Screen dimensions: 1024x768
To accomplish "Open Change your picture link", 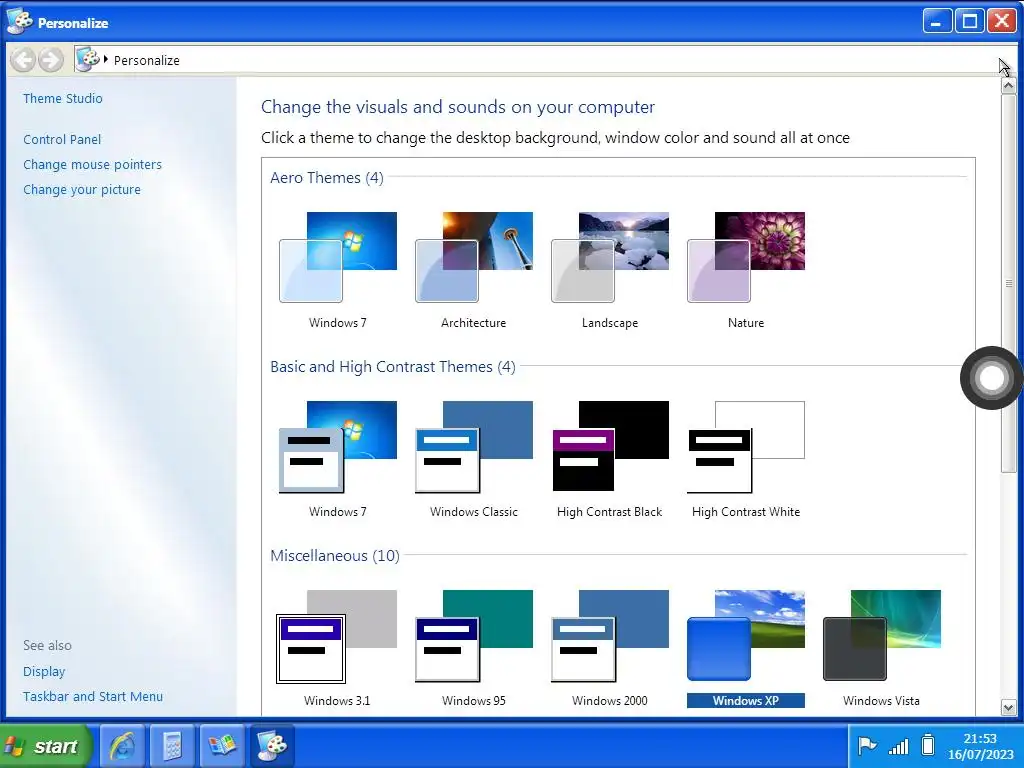I will 82,189.
